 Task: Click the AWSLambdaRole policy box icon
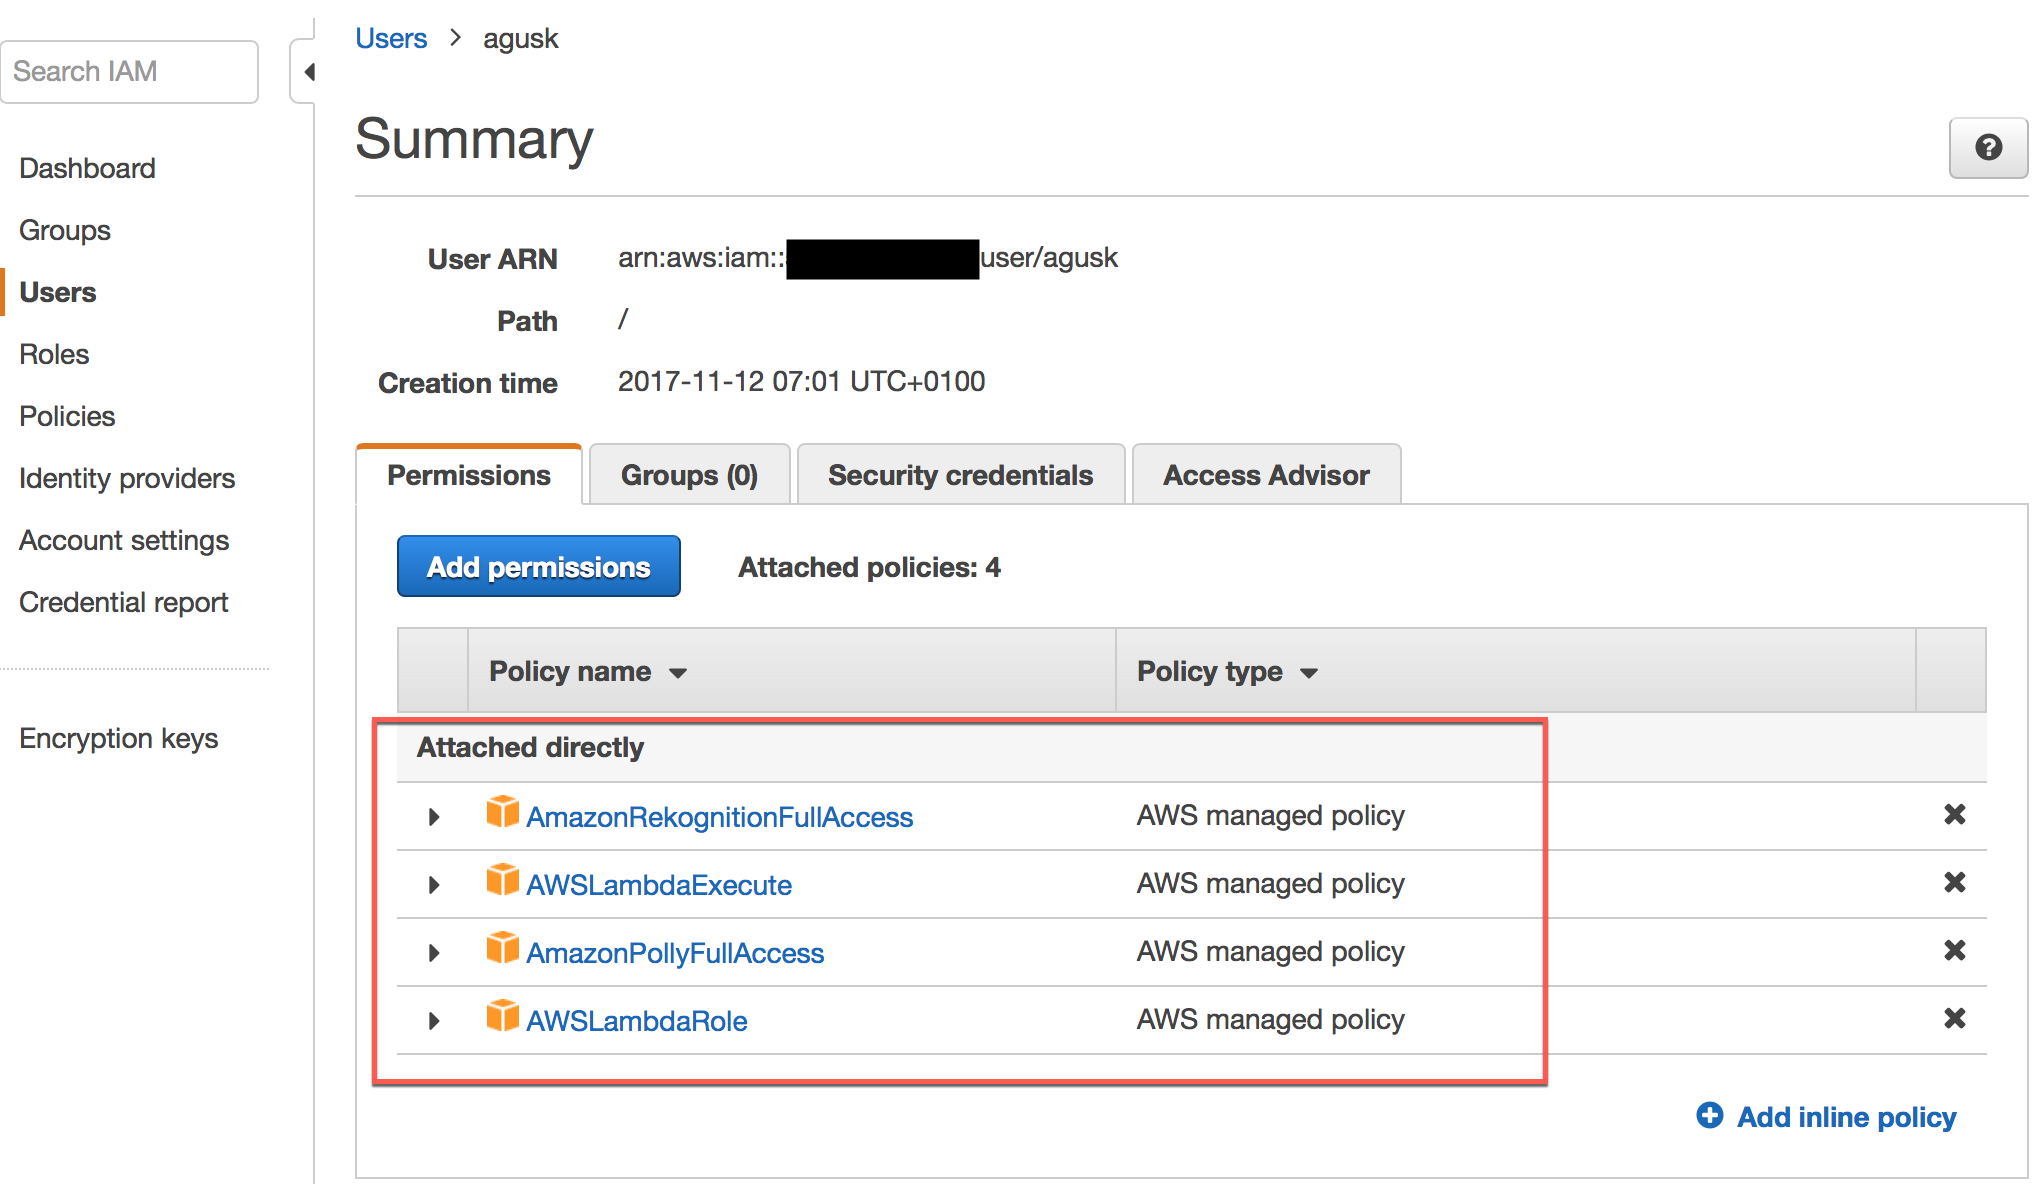[x=503, y=1016]
